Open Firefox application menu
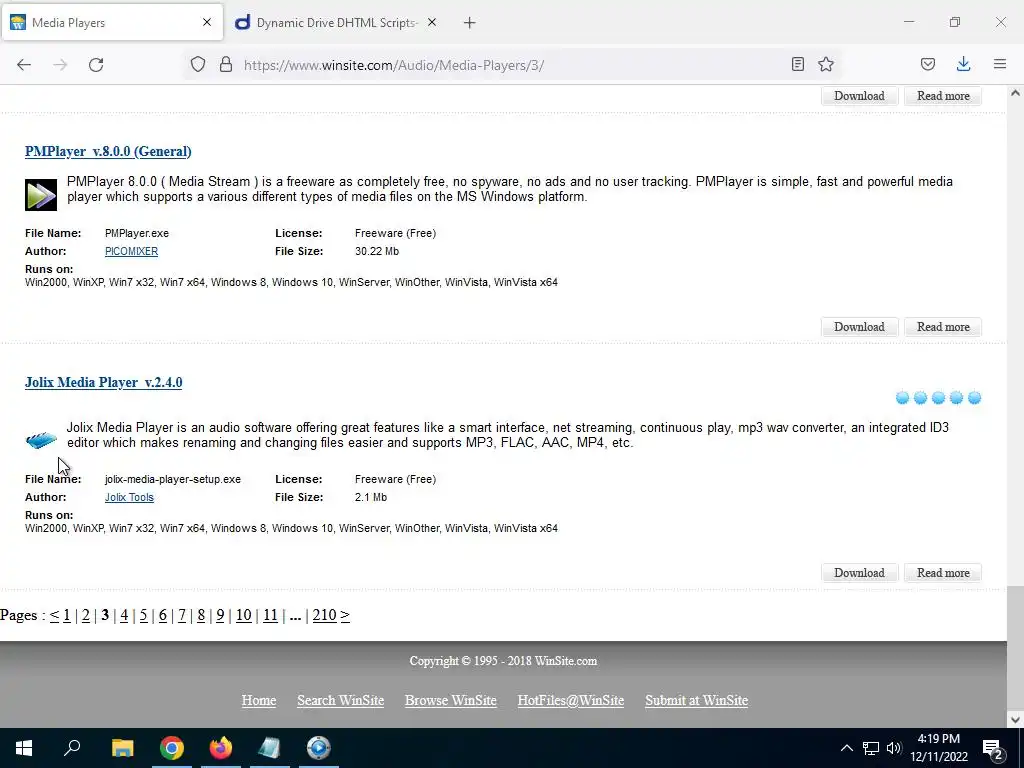Viewport: 1024px width, 768px height. coord(1000,64)
